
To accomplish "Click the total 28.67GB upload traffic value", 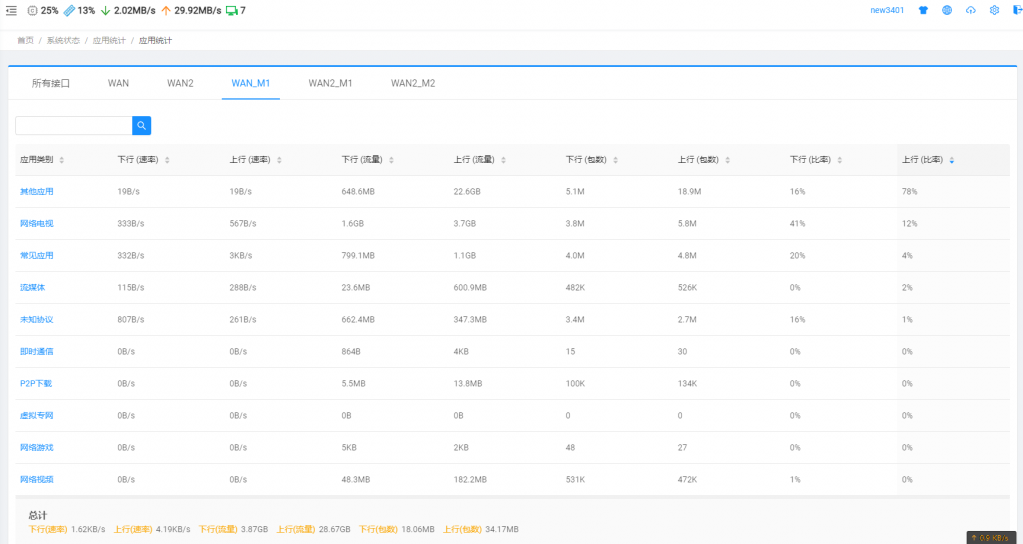I will 335,529.
